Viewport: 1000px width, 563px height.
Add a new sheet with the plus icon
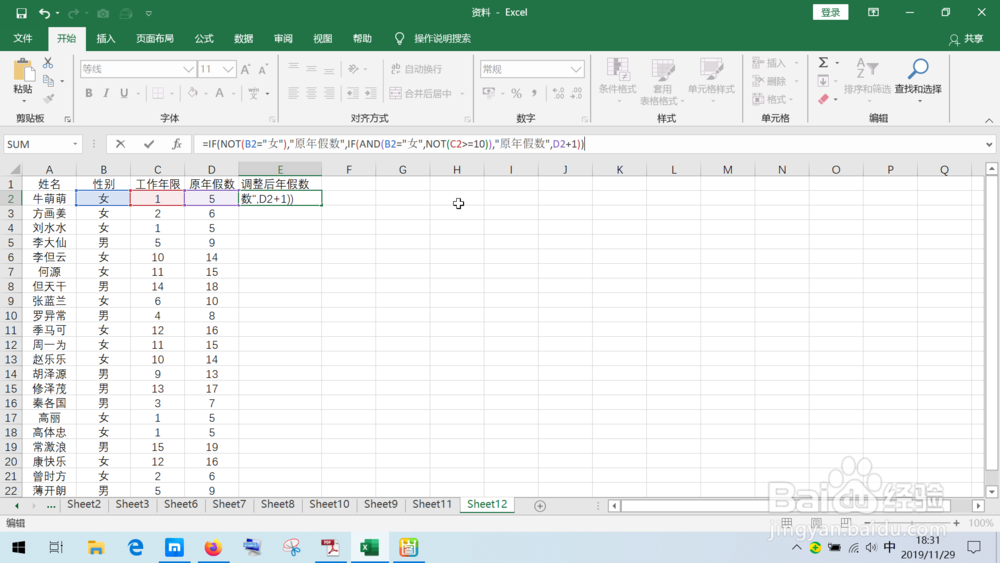coord(540,506)
